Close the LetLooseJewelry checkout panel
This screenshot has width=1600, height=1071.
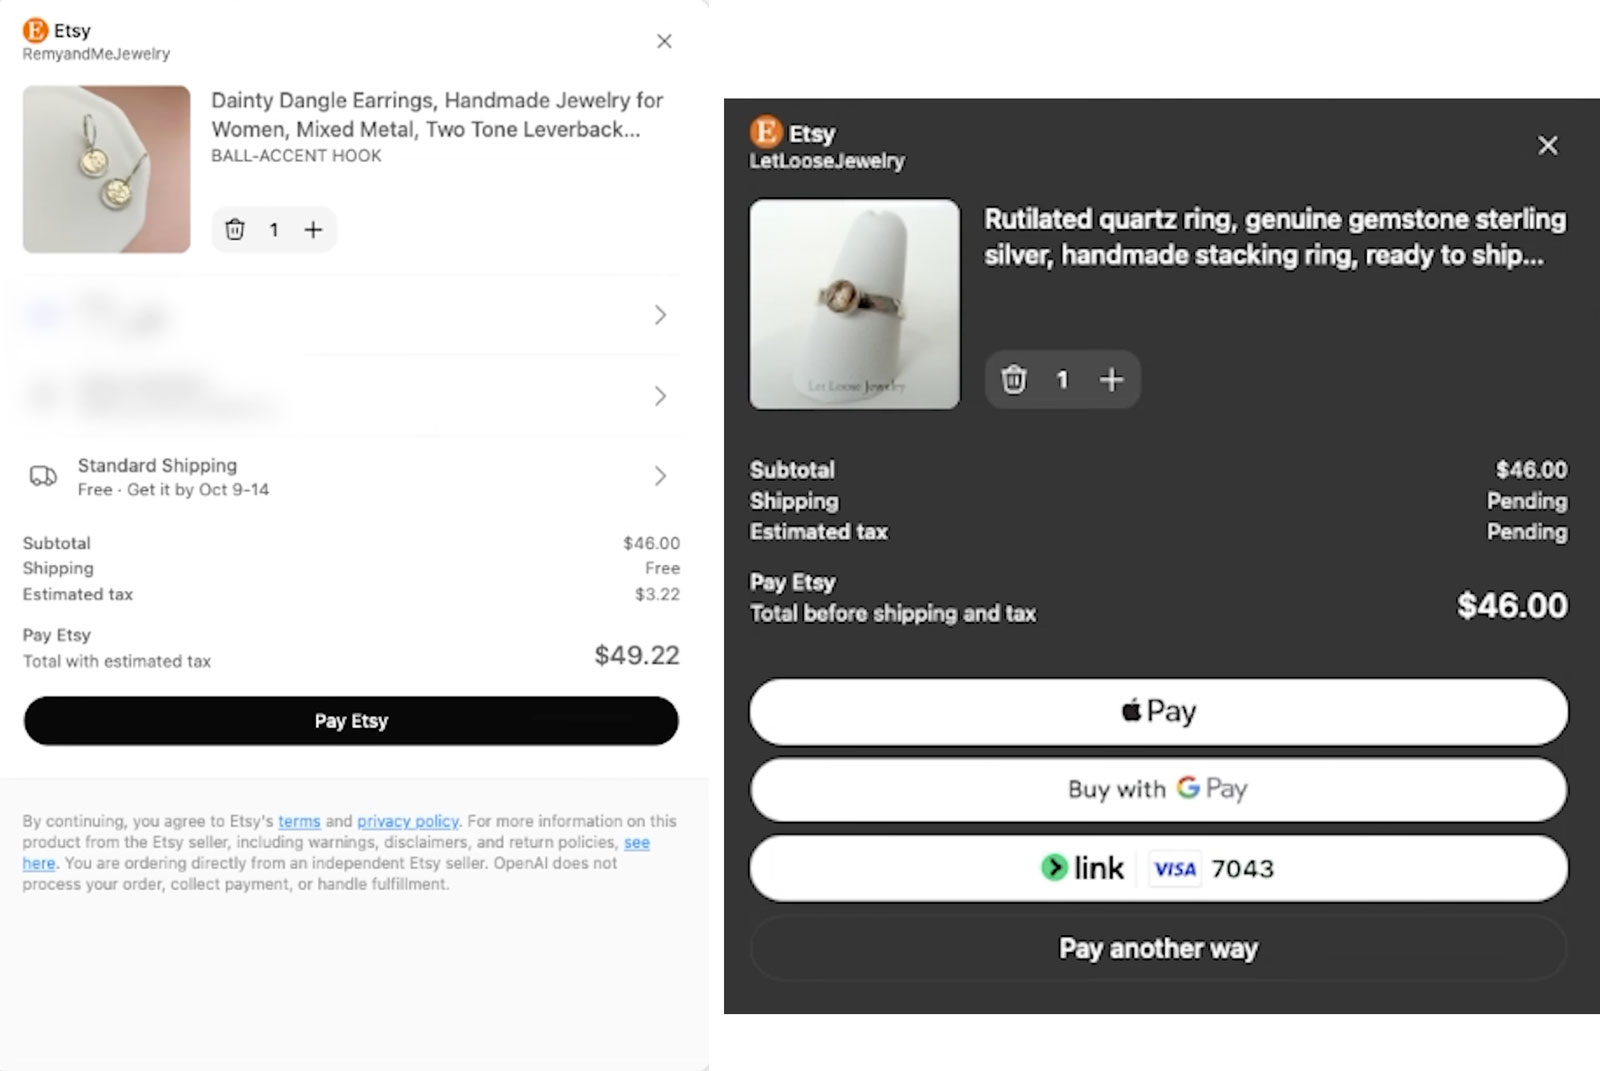(x=1547, y=146)
